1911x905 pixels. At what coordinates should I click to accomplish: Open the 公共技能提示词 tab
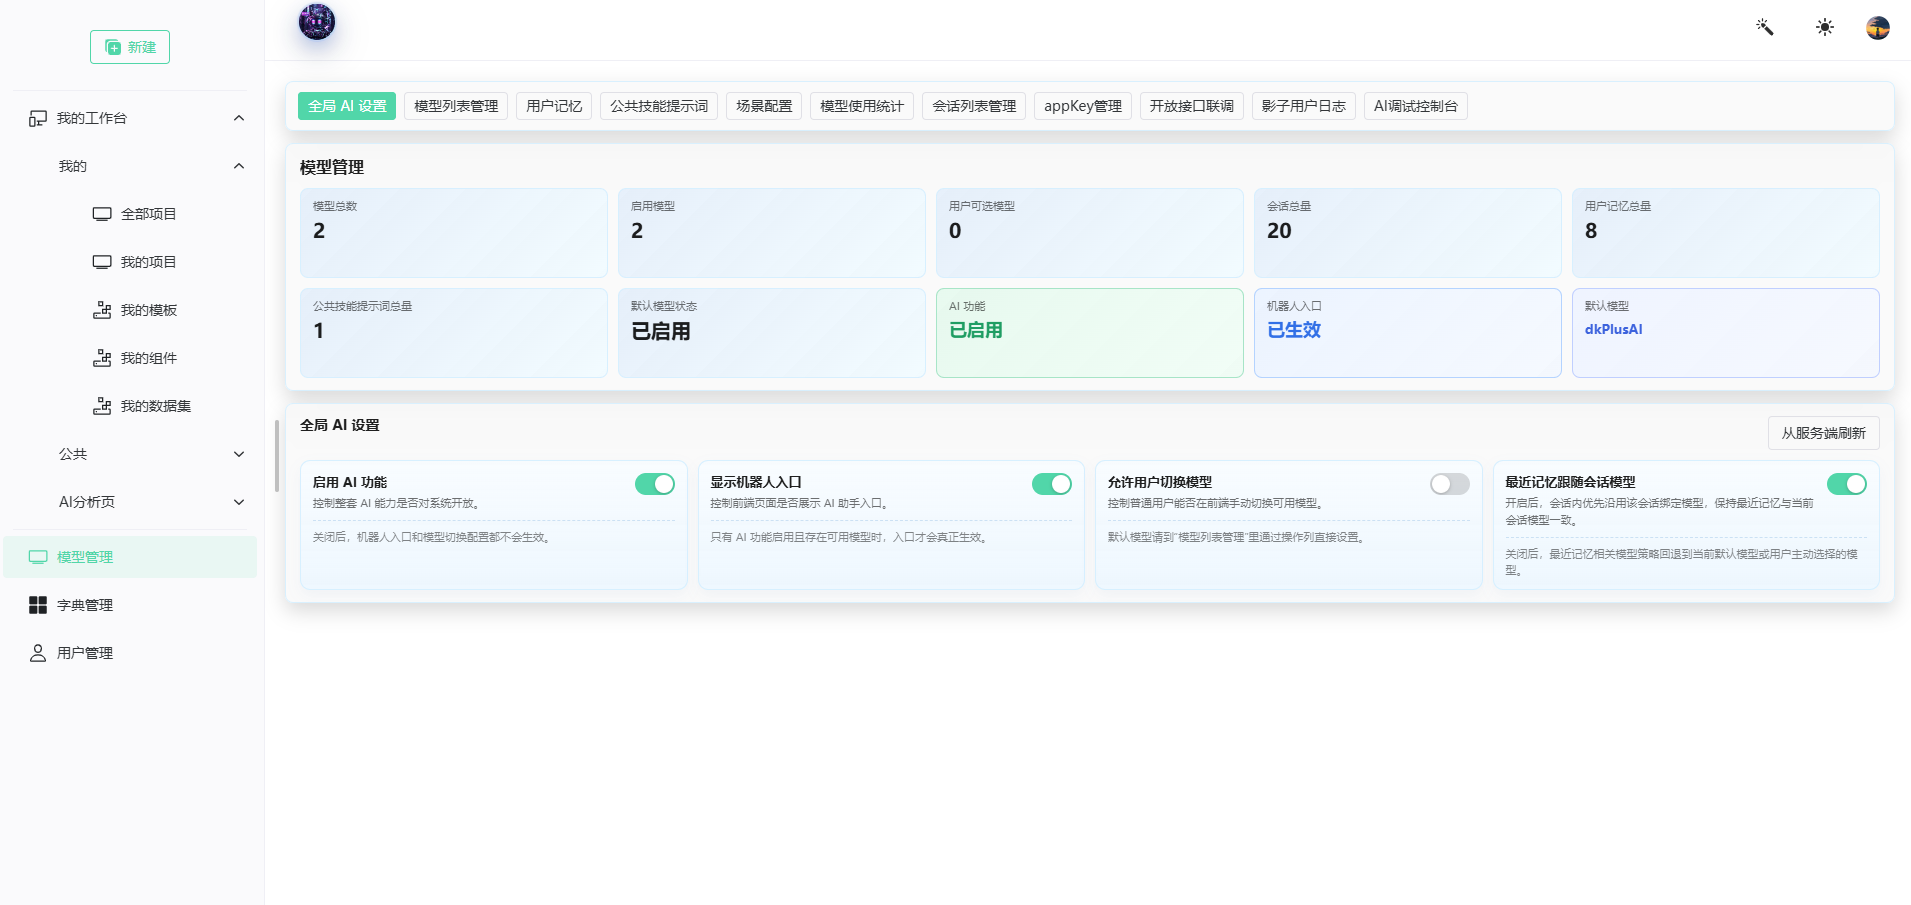pos(659,106)
